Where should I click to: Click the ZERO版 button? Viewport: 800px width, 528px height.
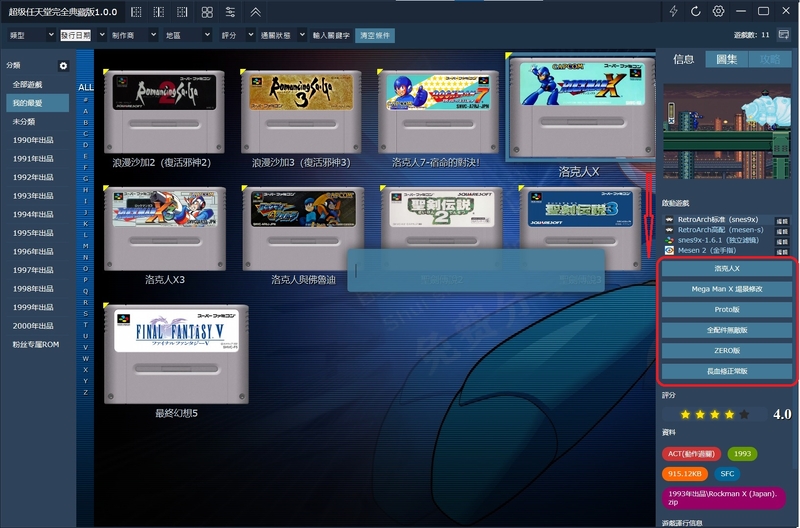pyautogui.click(x=727, y=350)
